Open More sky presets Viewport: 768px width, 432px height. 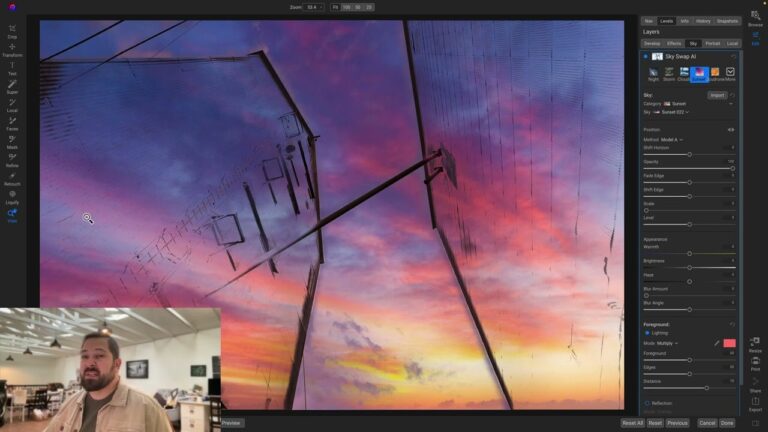pyautogui.click(x=730, y=74)
